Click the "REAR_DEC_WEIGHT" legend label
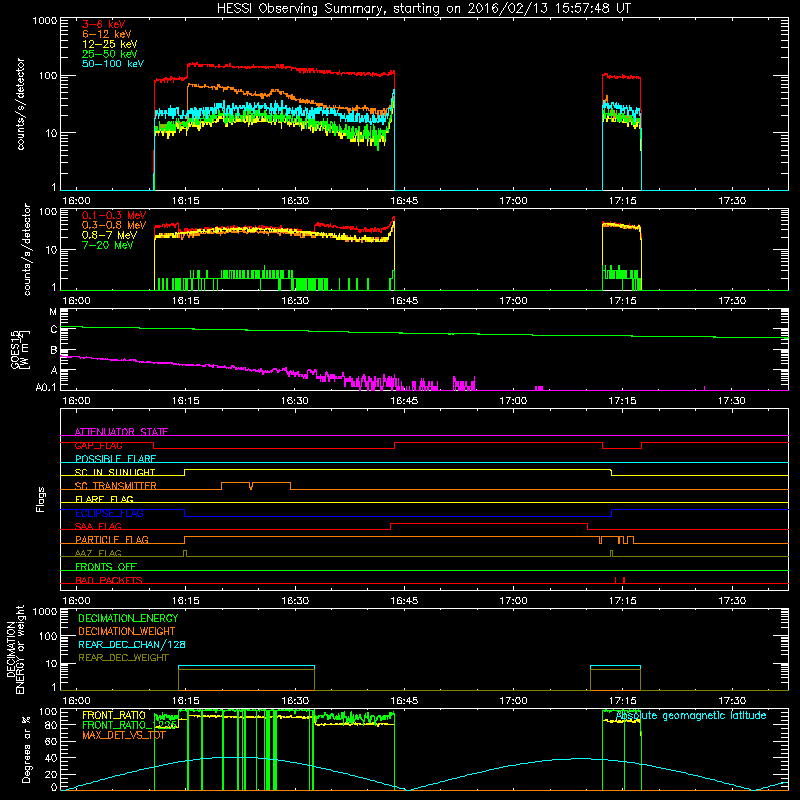Viewport: 800px width, 800px height. coord(123,658)
